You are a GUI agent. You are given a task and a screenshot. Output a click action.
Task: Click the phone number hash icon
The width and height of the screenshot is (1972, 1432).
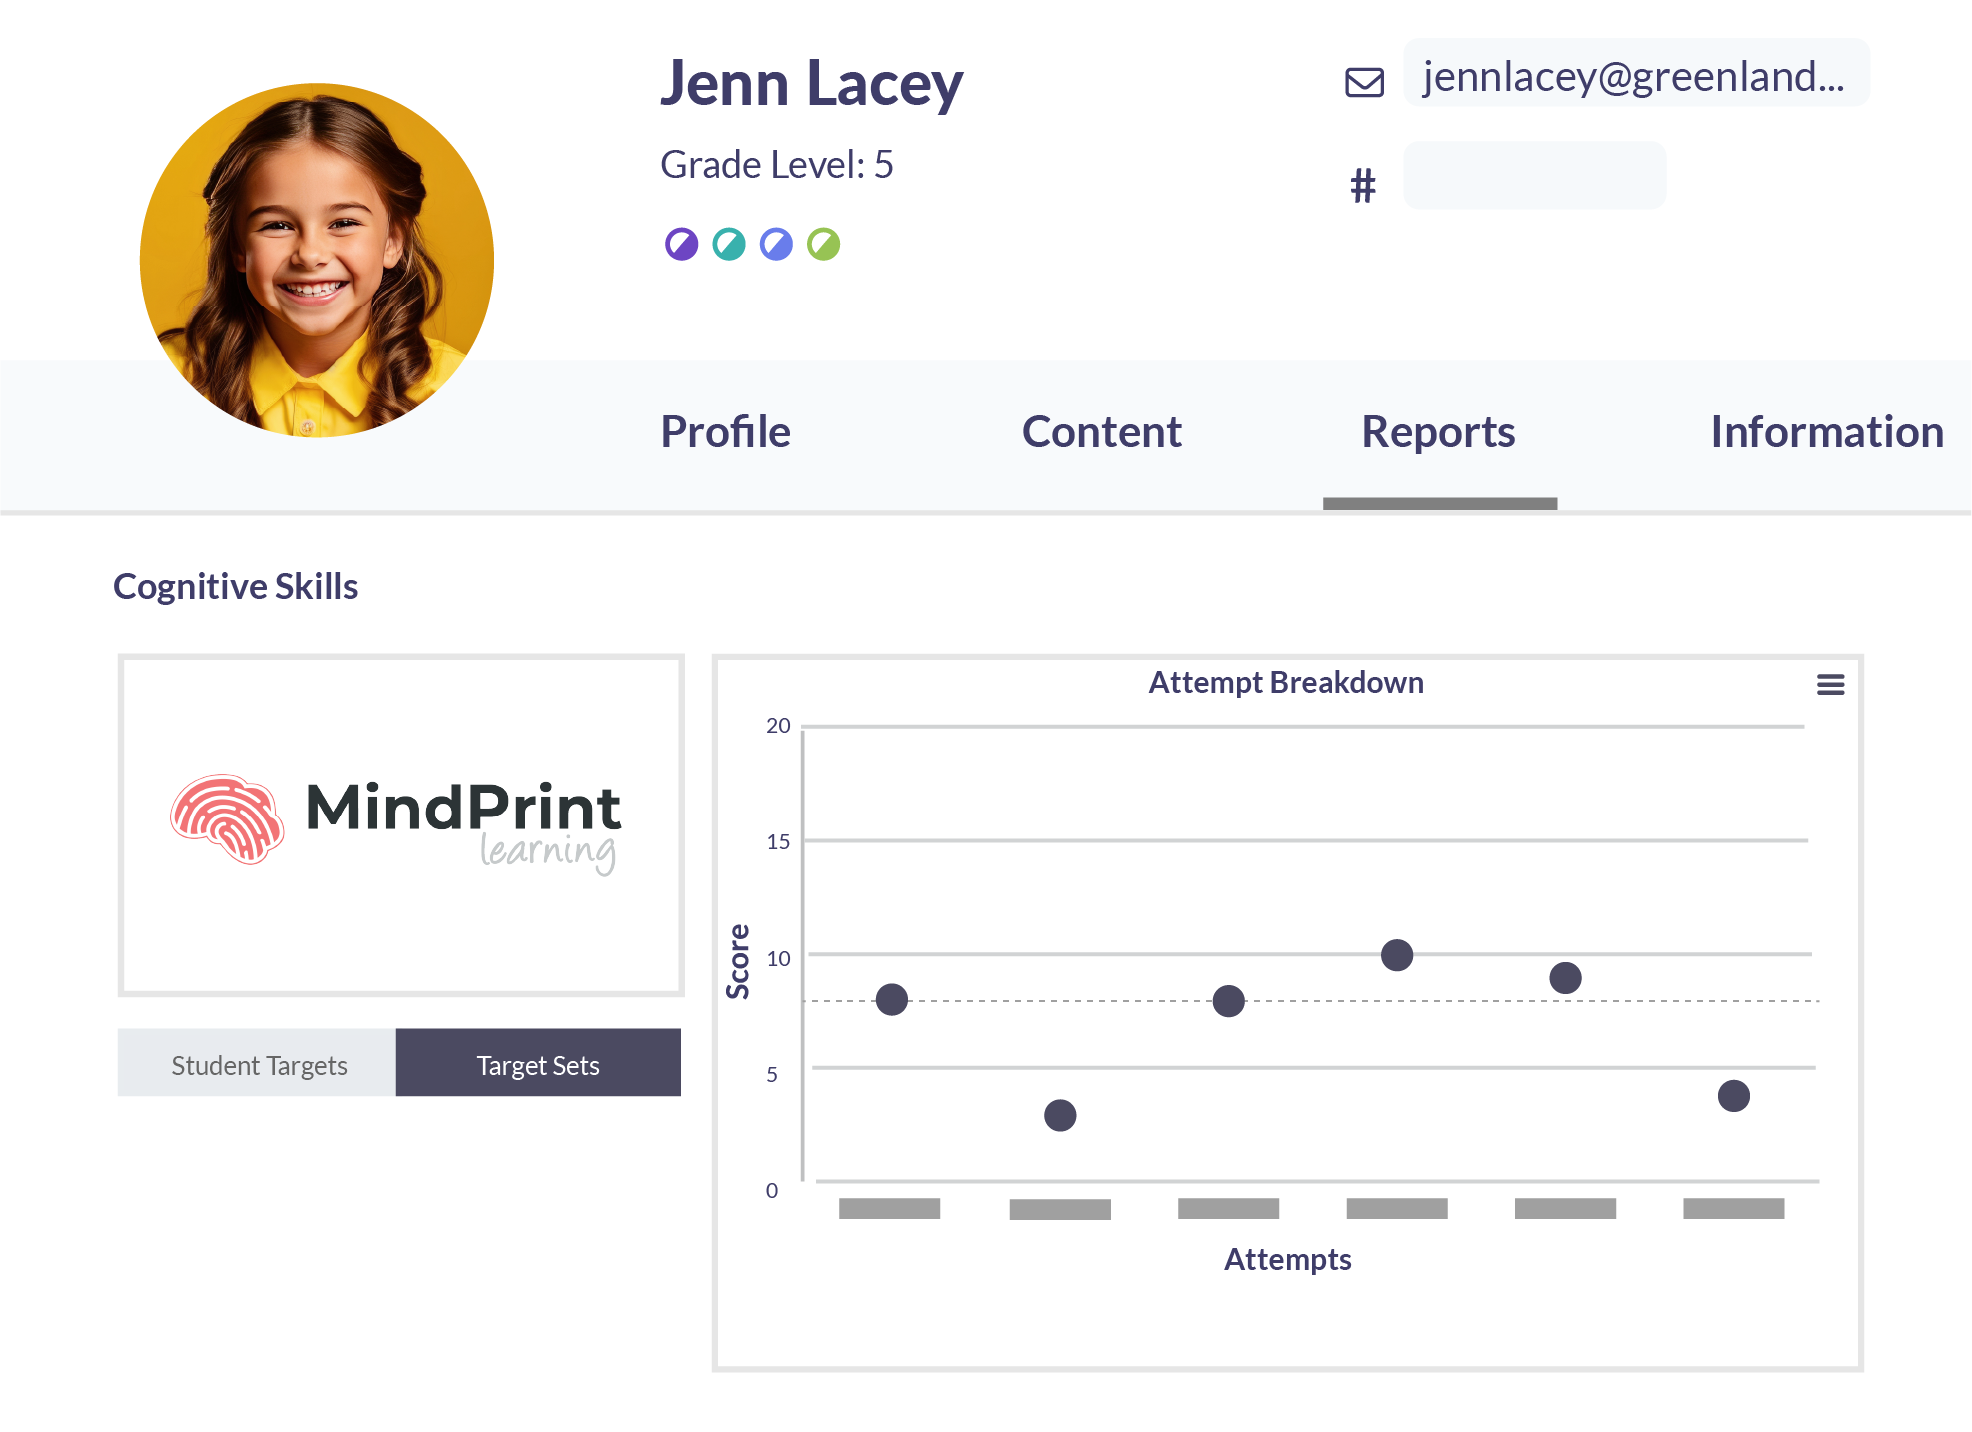[x=1361, y=183]
